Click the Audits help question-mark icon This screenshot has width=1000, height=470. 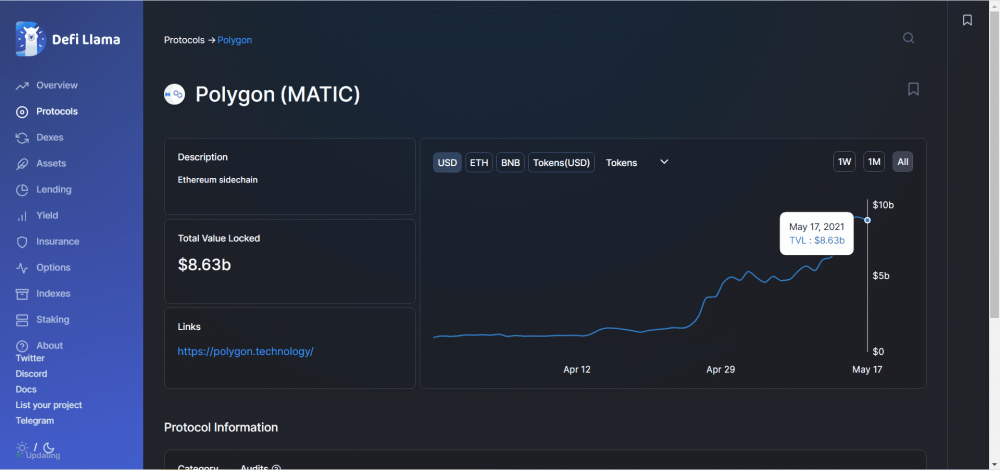tap(276, 467)
